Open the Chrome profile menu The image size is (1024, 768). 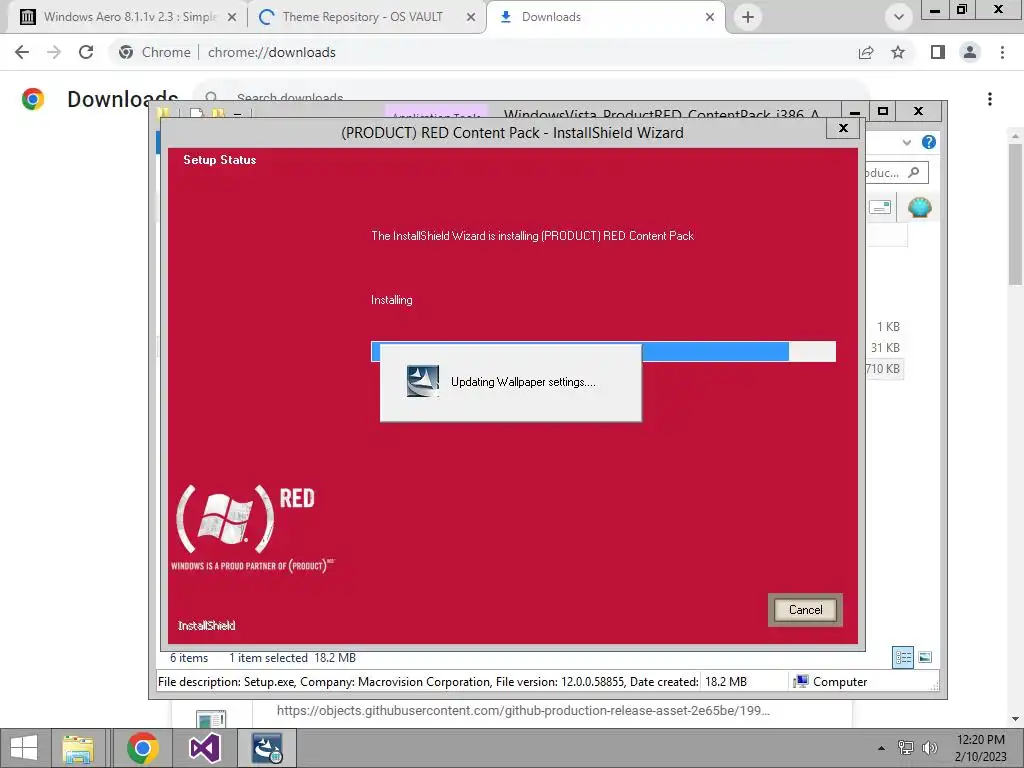click(970, 52)
